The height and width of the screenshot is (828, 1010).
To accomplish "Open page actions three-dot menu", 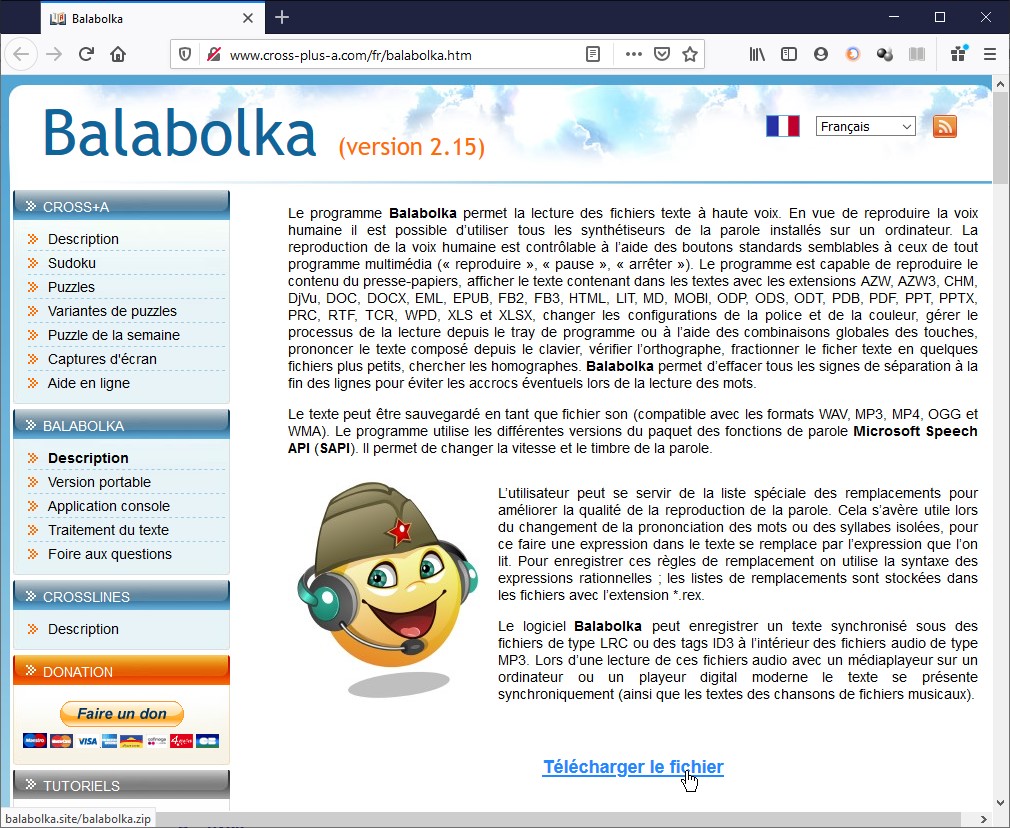I will 633,54.
